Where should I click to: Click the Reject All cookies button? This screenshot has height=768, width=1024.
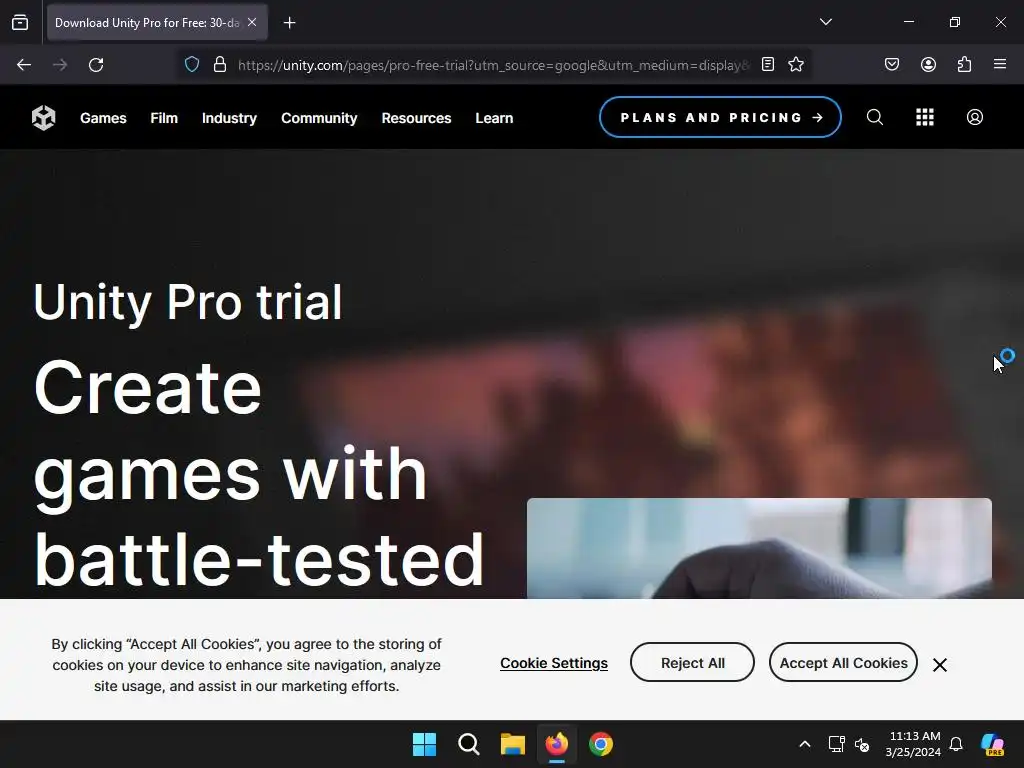[x=692, y=663]
